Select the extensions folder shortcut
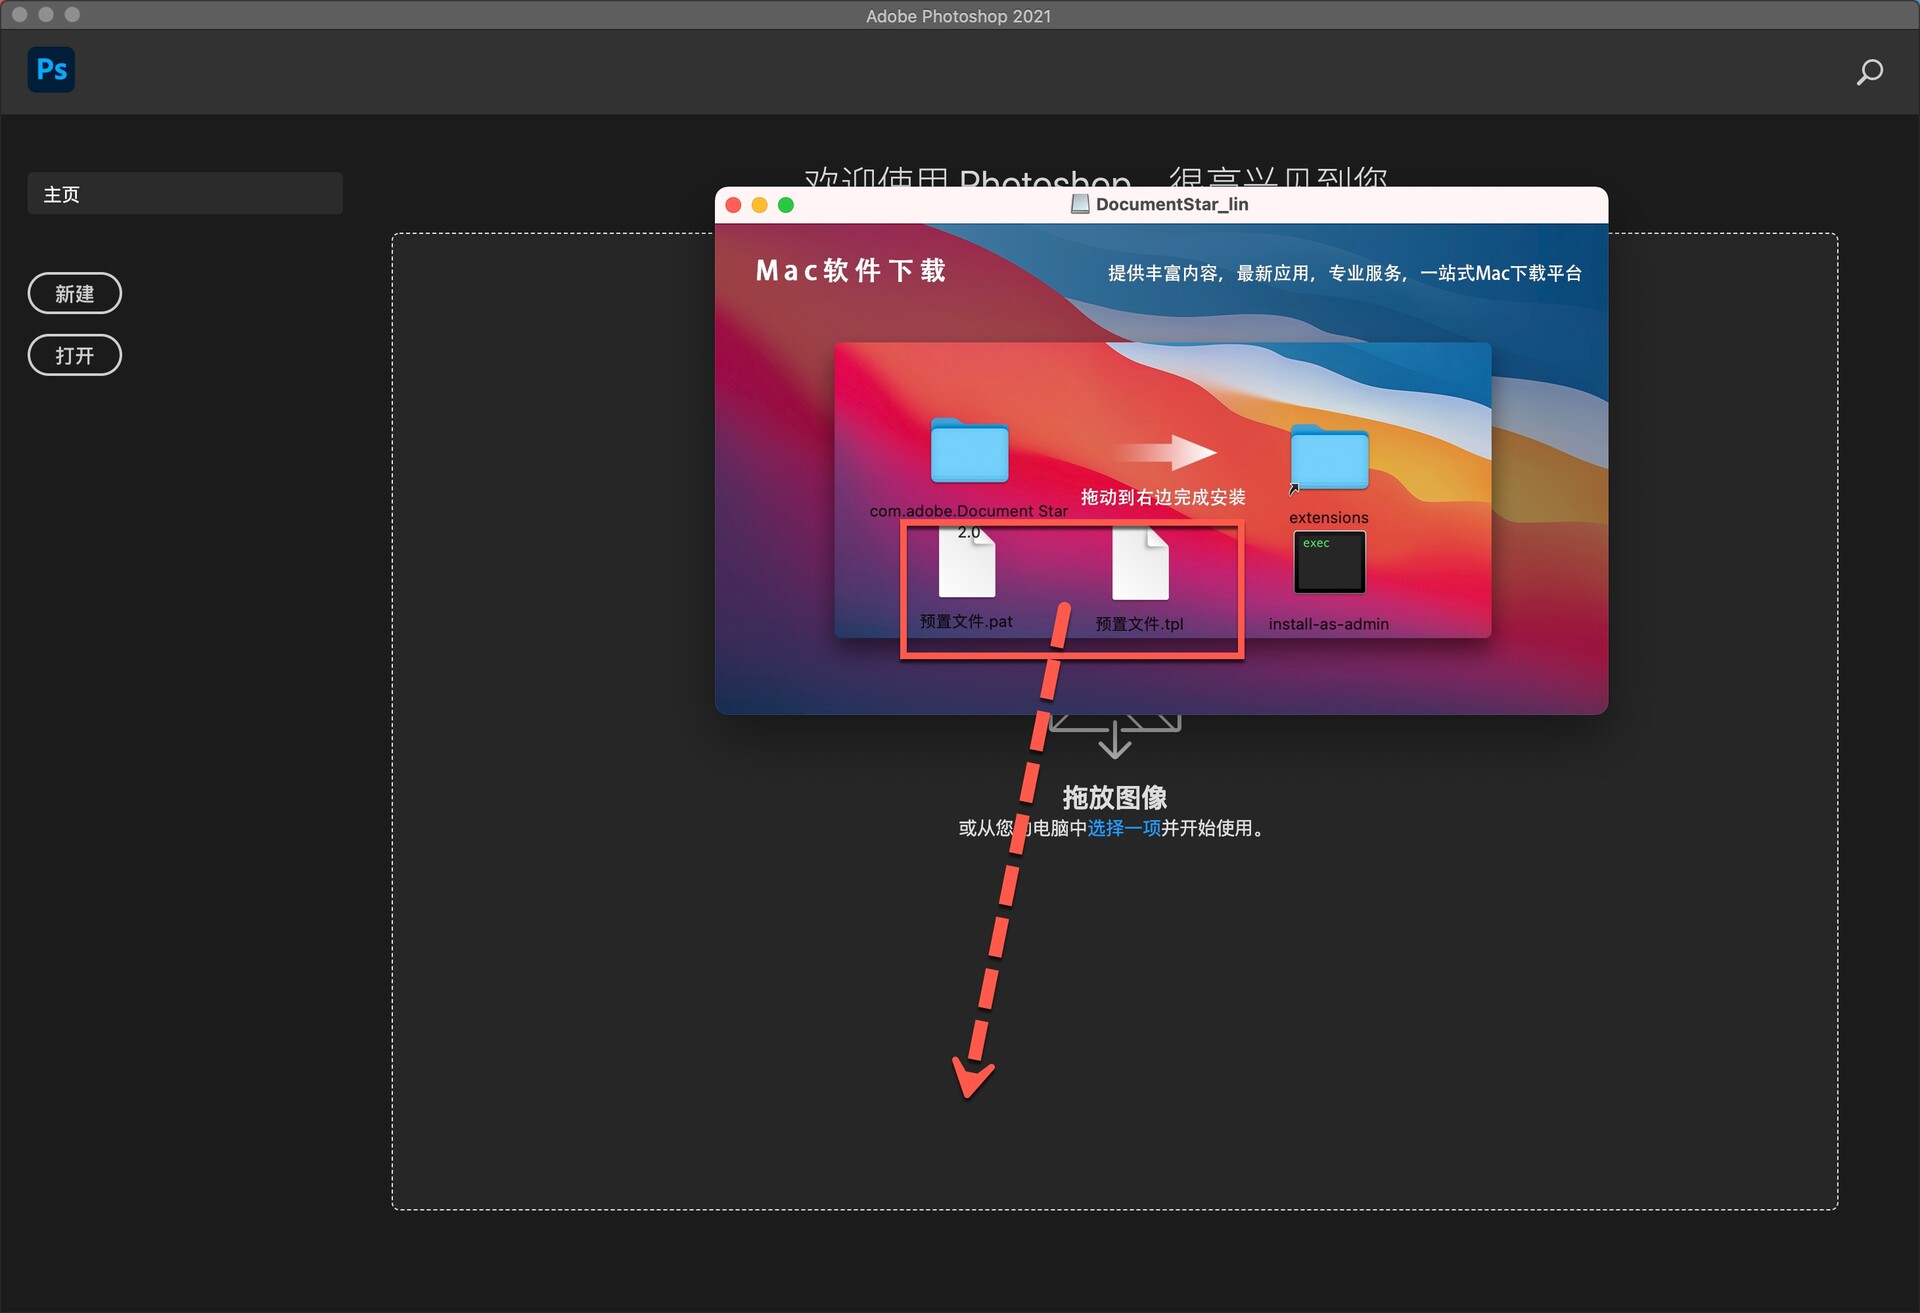 pyautogui.click(x=1329, y=458)
